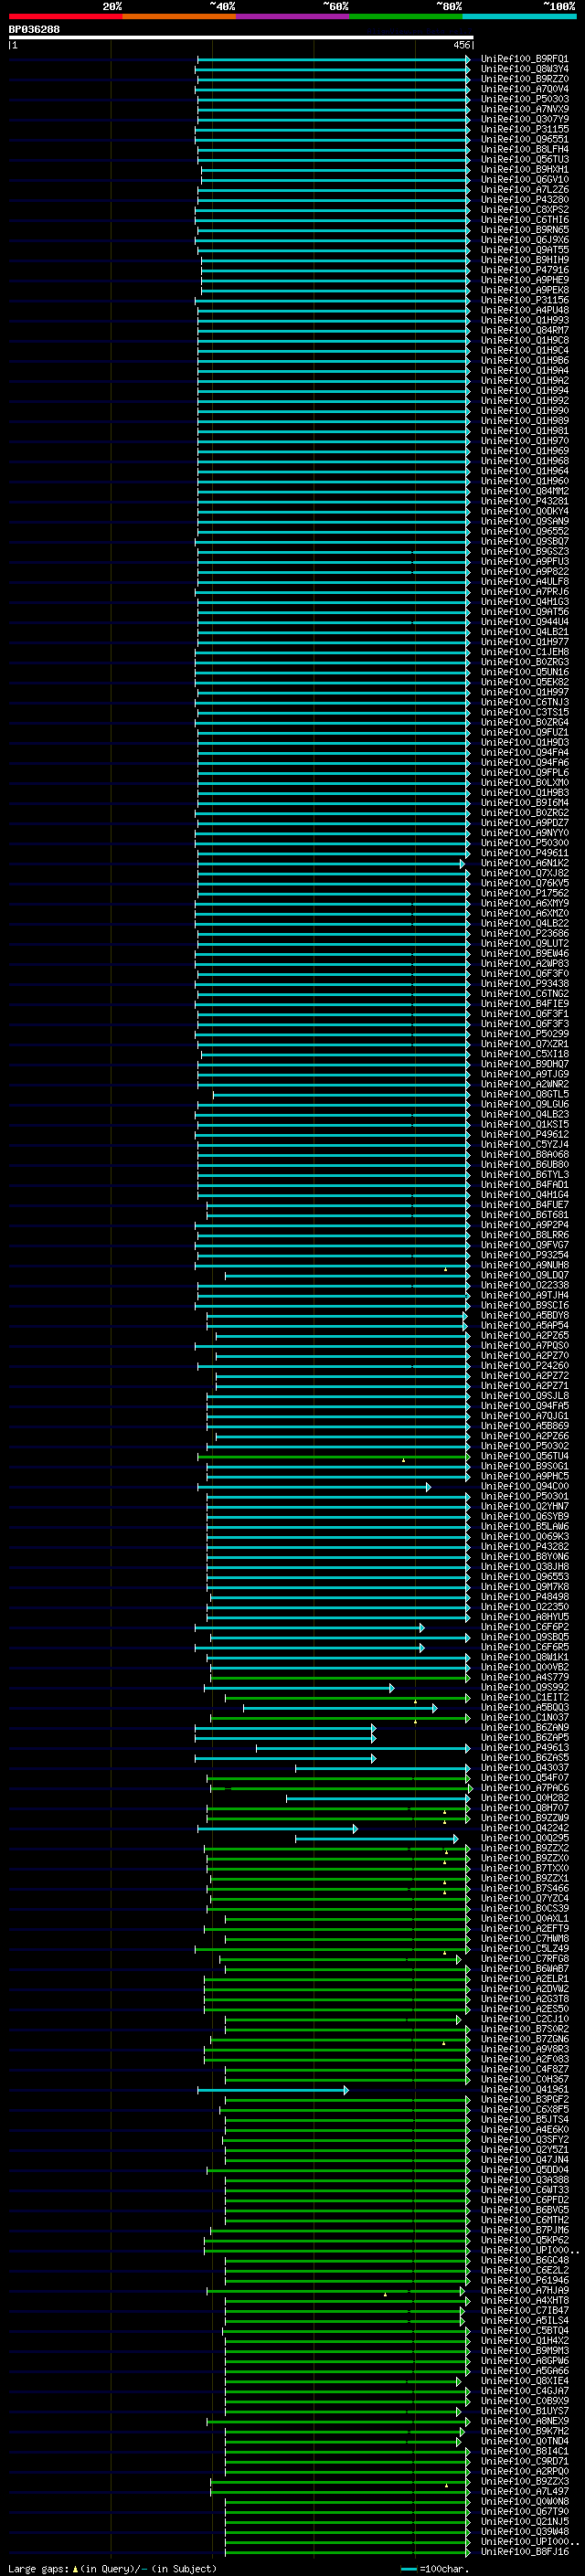Click hit label UniRef100_P17562

[x=524, y=893]
